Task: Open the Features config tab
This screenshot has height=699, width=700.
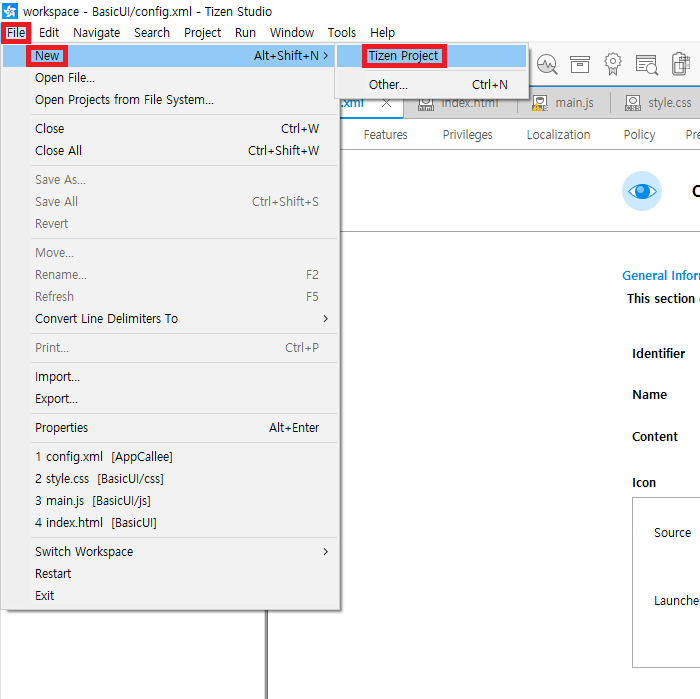Action: [x=386, y=135]
